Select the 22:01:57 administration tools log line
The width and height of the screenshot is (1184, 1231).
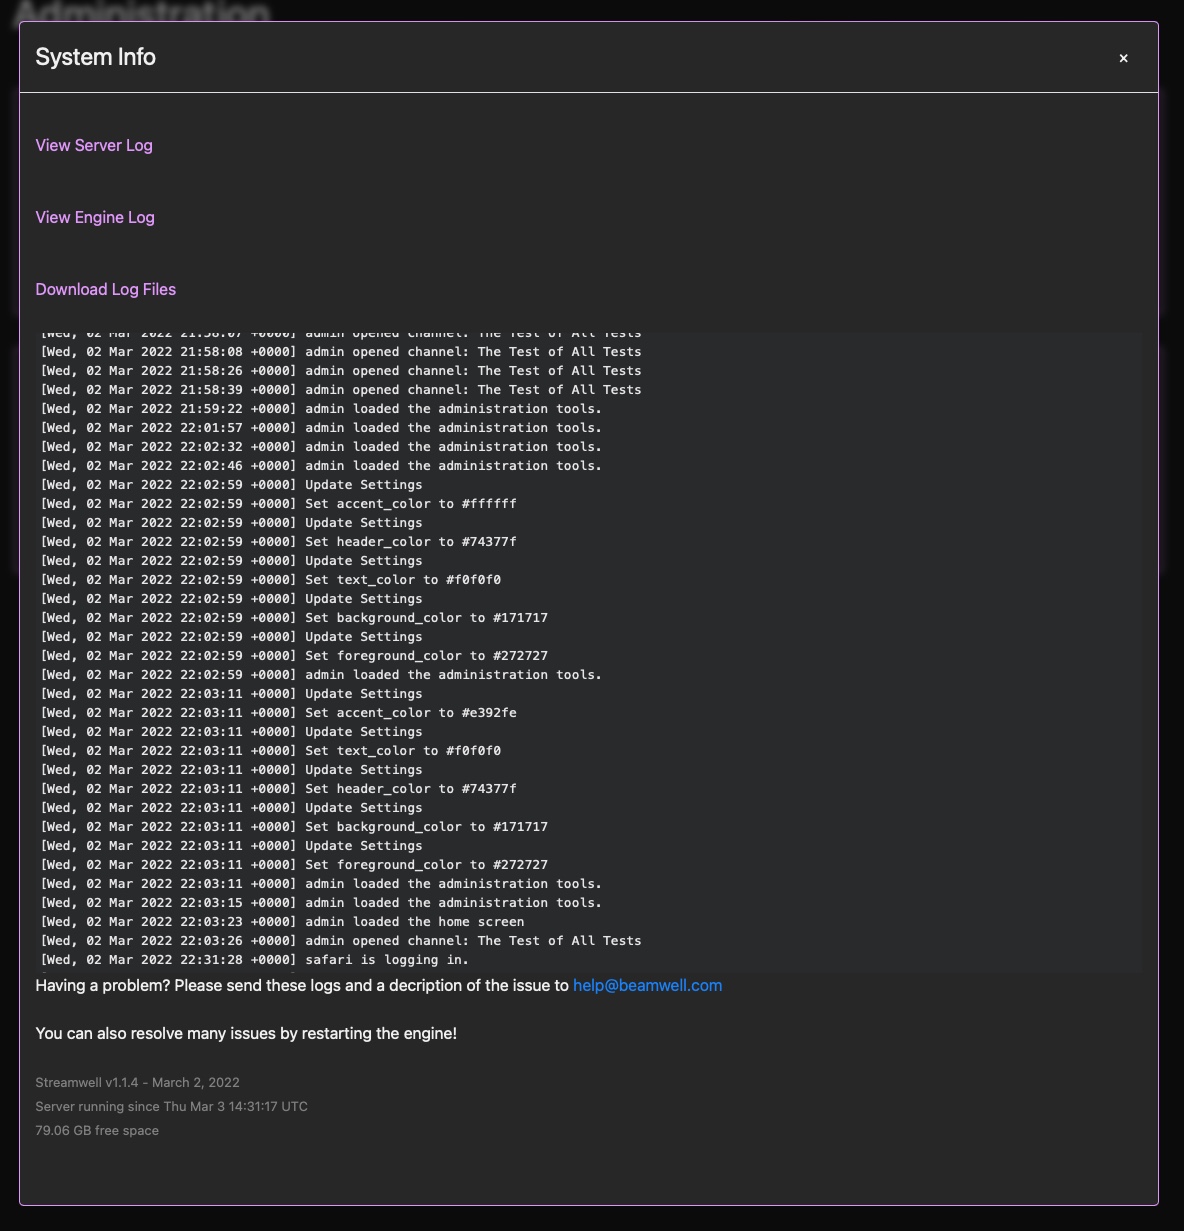point(320,428)
